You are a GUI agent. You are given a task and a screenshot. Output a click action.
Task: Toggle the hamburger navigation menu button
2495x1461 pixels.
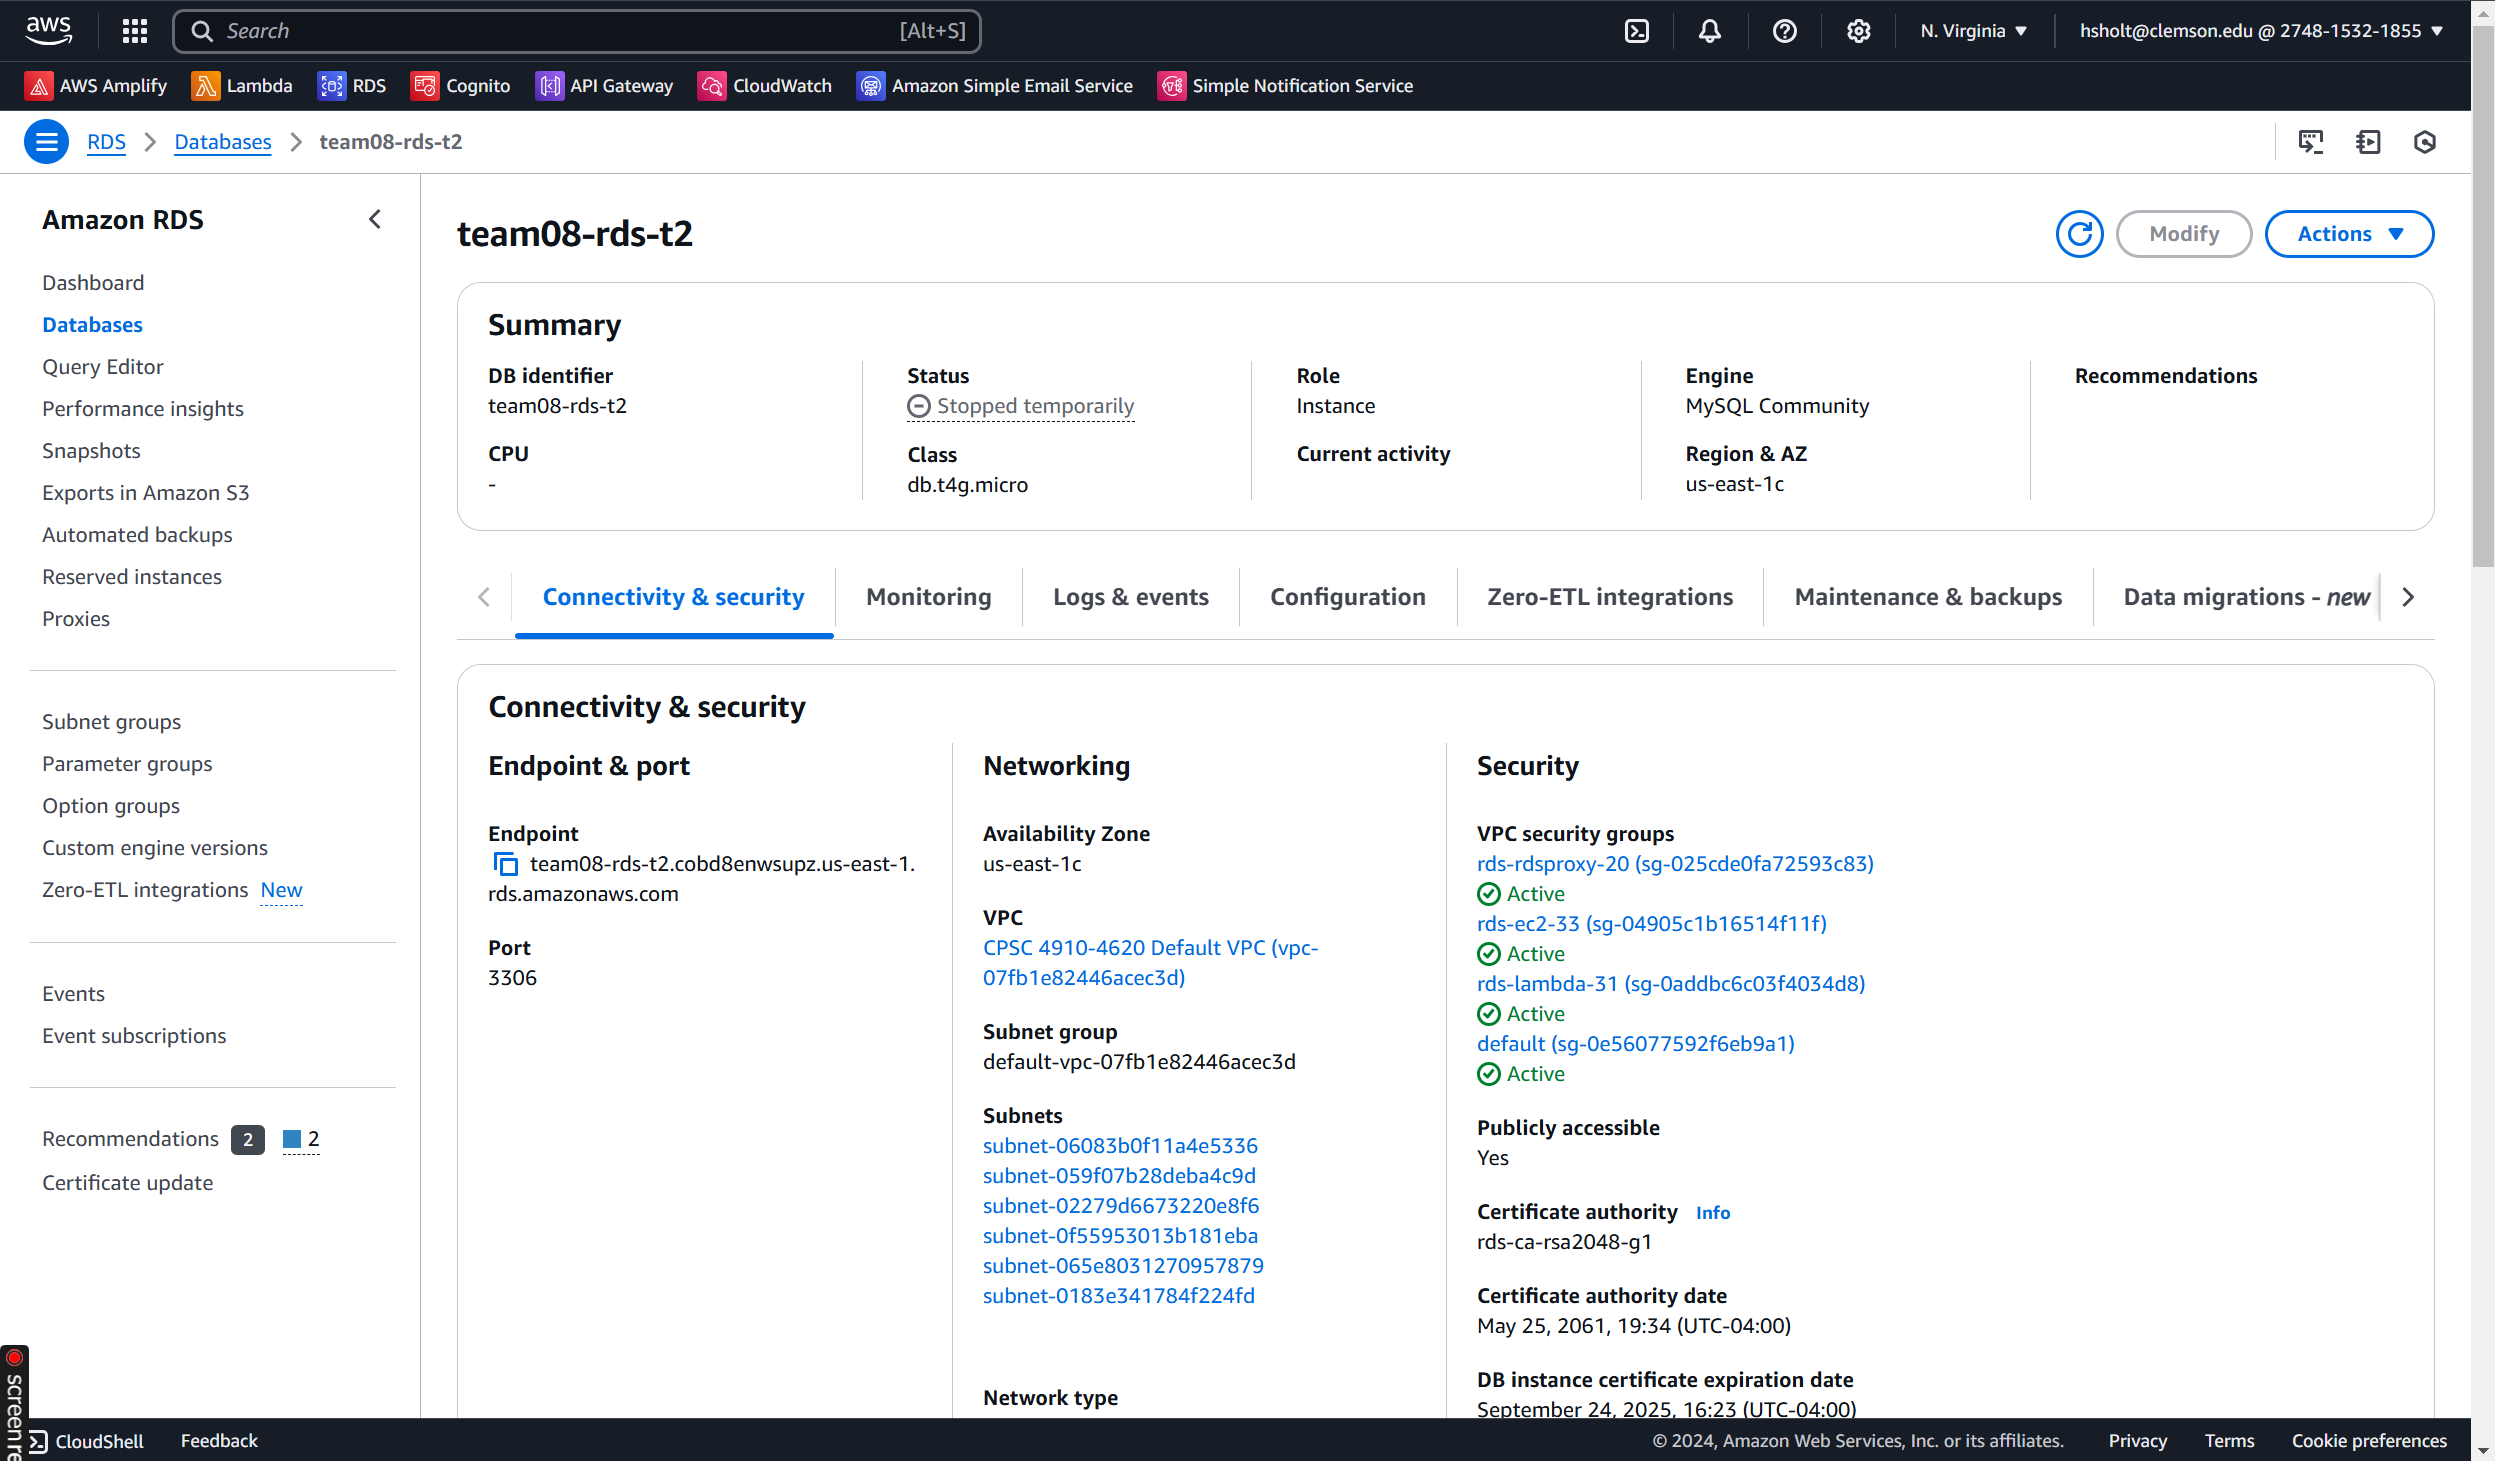pyautogui.click(x=46, y=142)
